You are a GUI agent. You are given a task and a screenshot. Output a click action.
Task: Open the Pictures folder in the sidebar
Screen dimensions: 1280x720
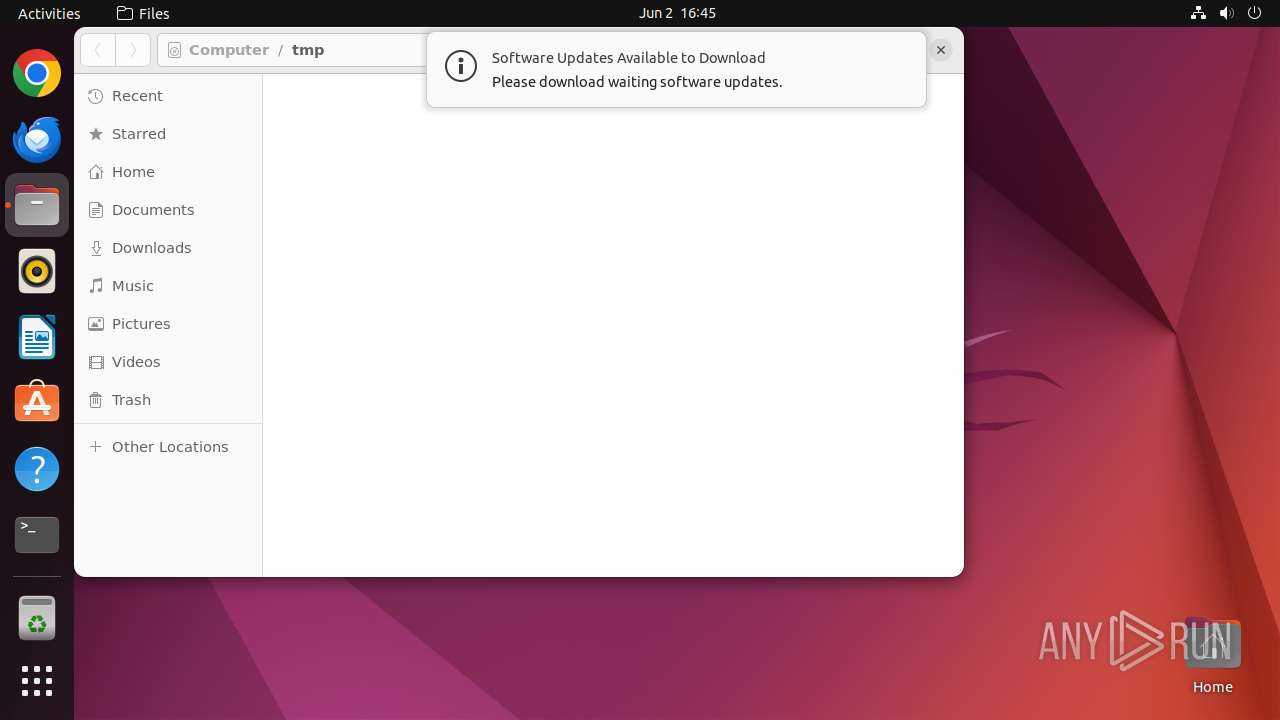point(168,324)
